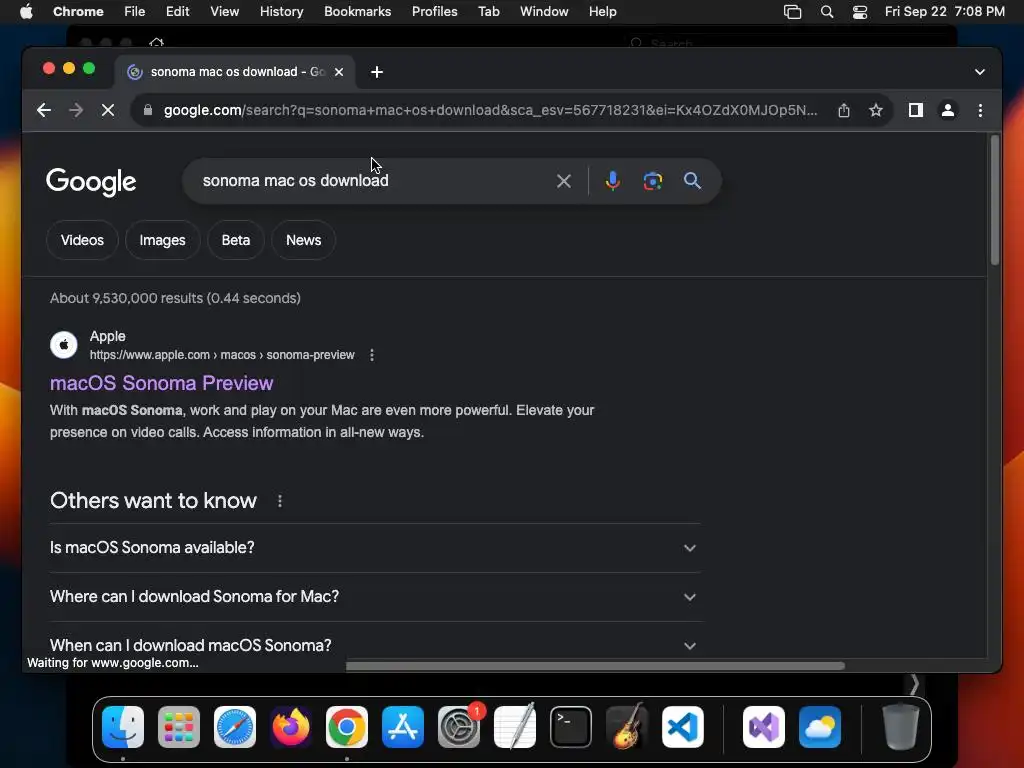The image size is (1024, 768).
Task: Filter results by Videos
Action: (x=82, y=240)
